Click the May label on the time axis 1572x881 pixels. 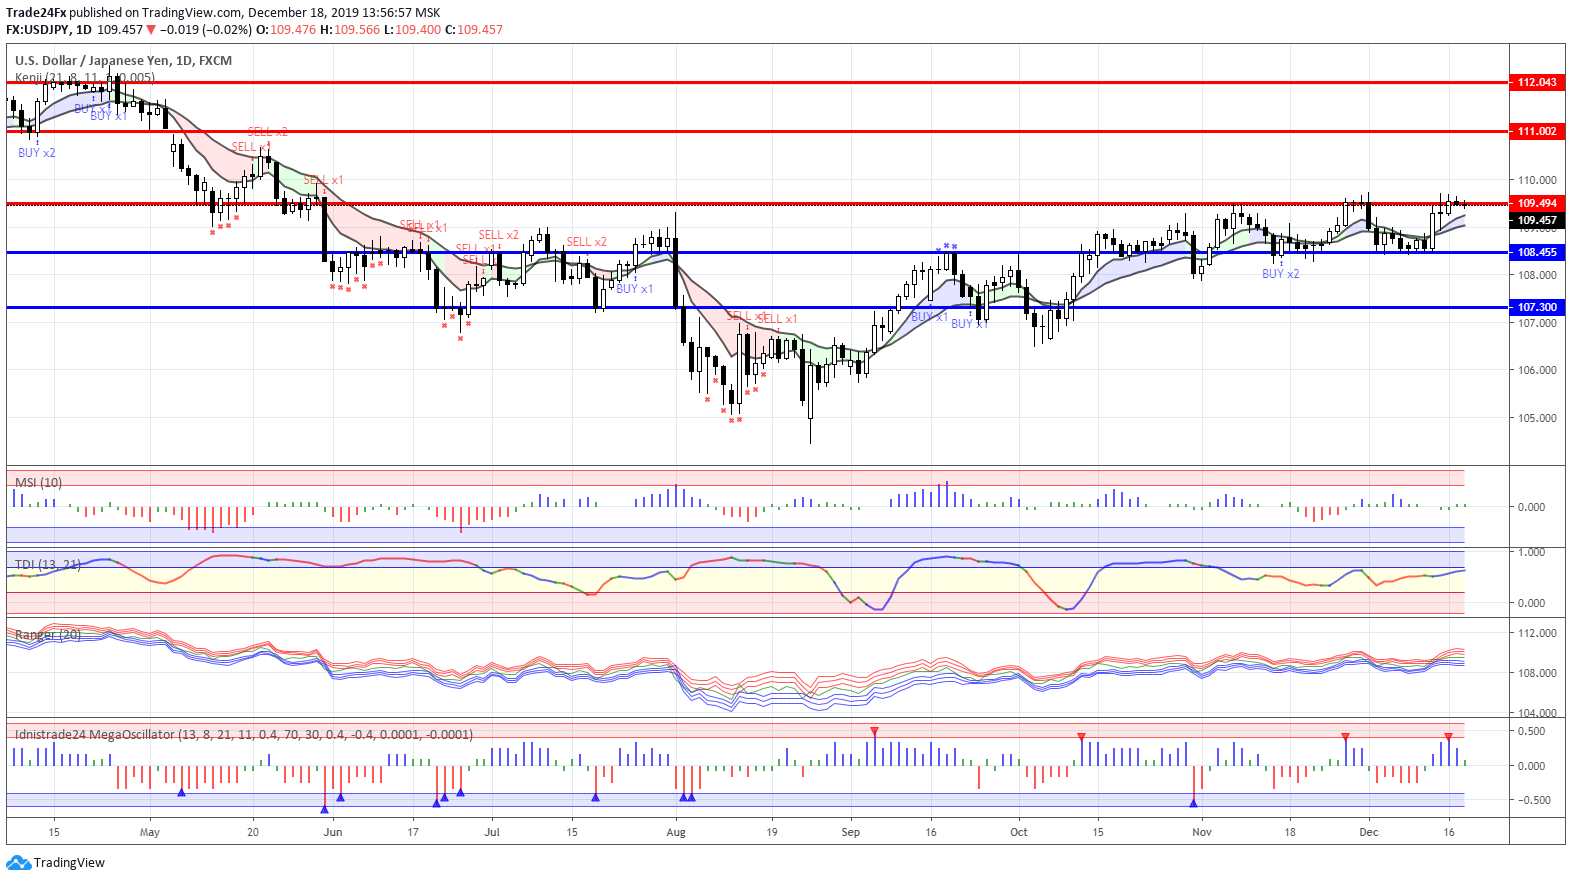coord(150,832)
